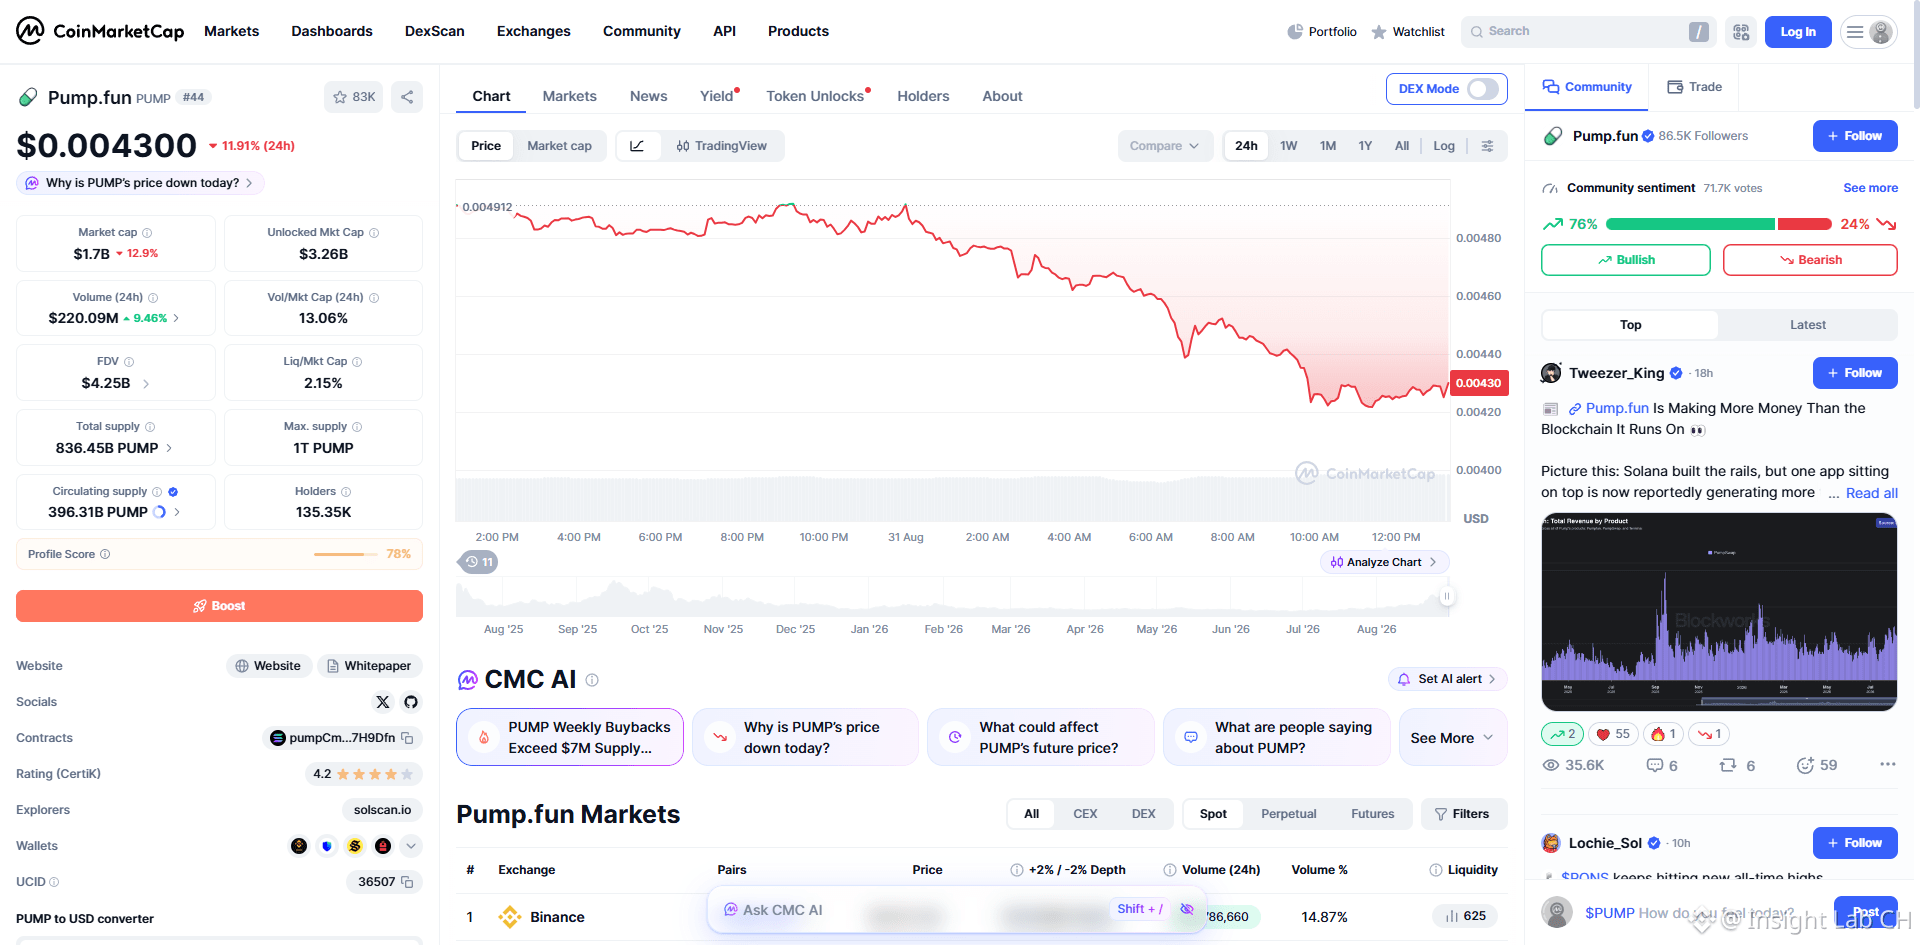1920x945 pixels.
Task: Toggle visibility eye icon in Ask CMC AI bar
Action: [1187, 909]
